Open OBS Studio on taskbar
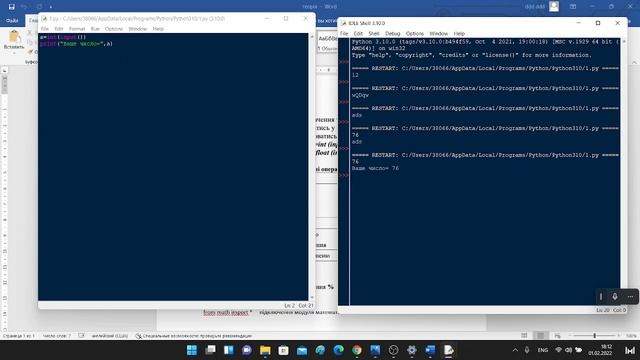The image size is (640, 360). [x=393, y=350]
